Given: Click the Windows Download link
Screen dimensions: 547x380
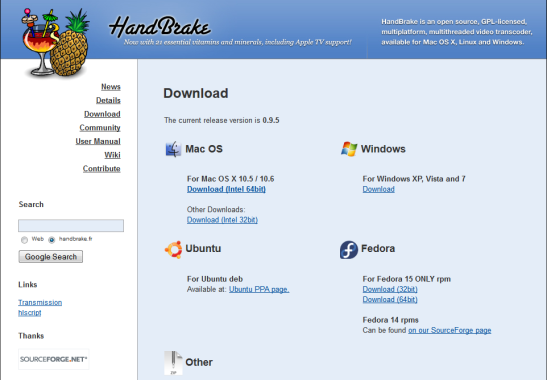Looking at the screenshot, I should tap(379, 189).
